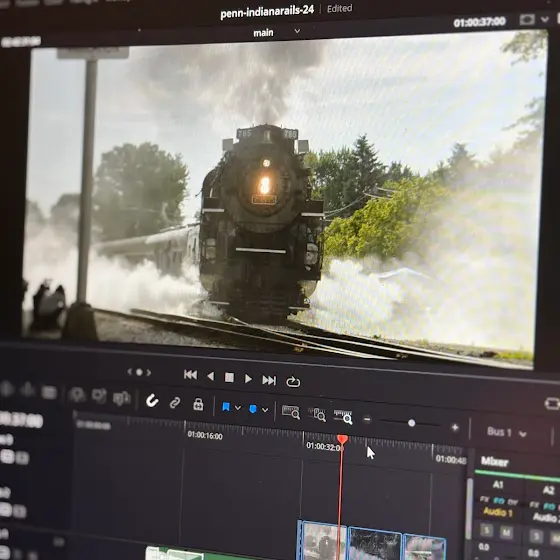
Task: Click the FX slot on A1
Action: [484, 499]
